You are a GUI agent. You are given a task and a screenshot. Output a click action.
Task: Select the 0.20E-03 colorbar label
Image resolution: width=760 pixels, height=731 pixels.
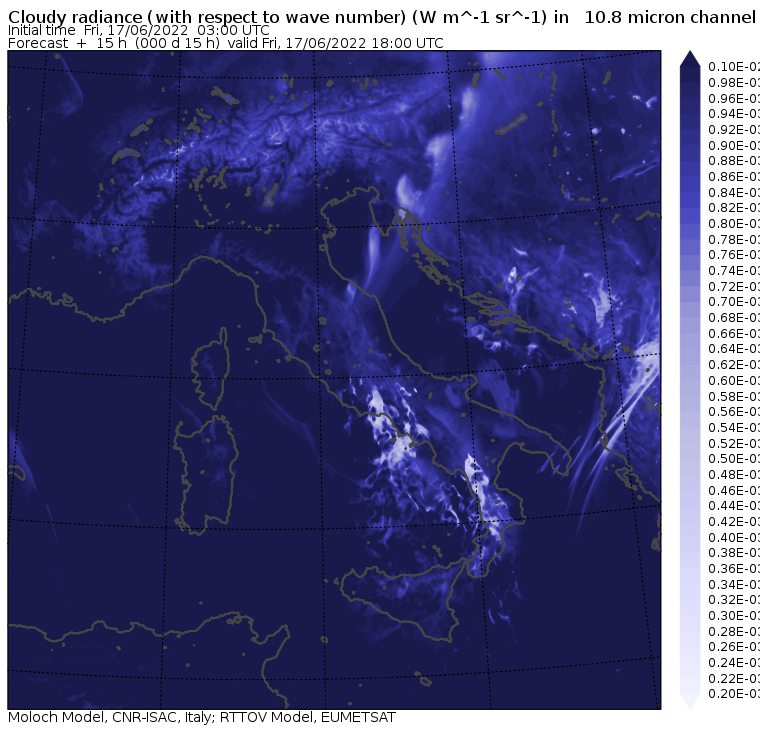pos(734,694)
